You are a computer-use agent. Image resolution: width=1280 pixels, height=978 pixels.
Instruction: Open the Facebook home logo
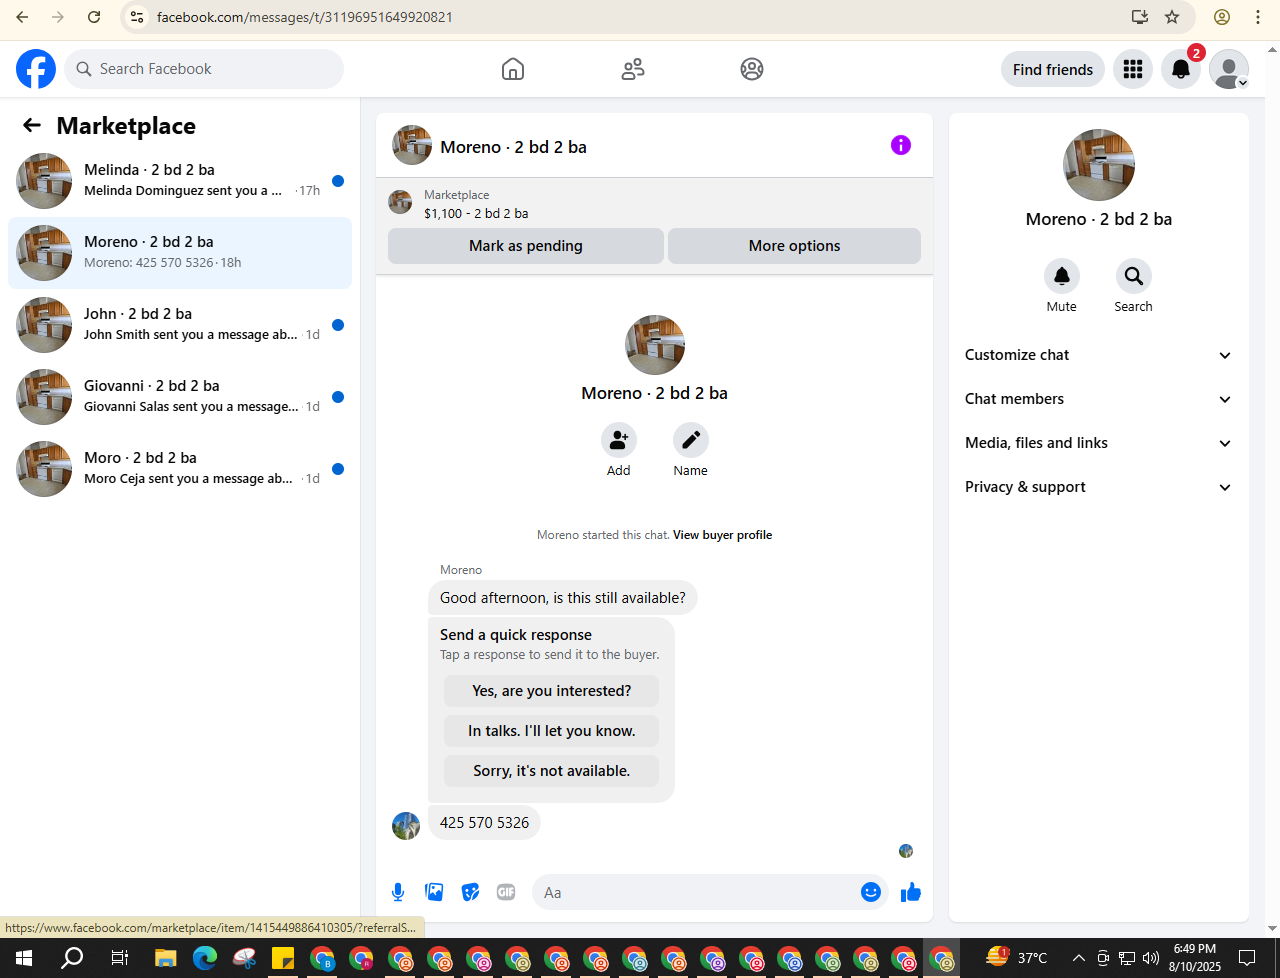(x=36, y=69)
